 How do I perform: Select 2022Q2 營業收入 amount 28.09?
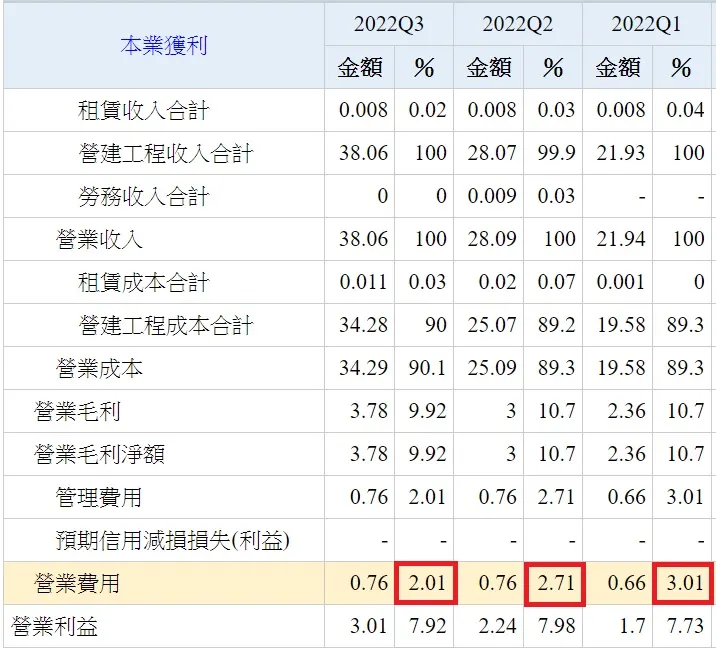[x=492, y=239]
